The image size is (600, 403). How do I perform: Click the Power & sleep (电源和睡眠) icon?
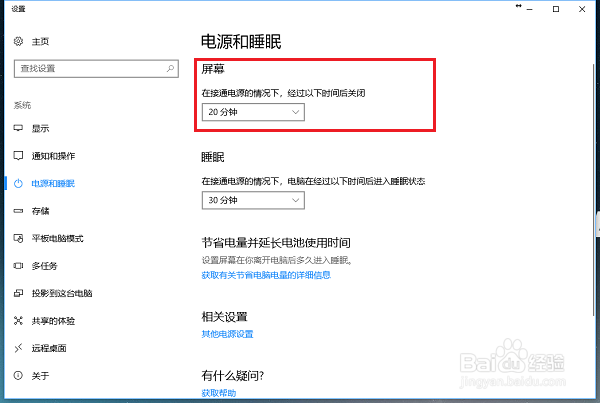click(18, 183)
